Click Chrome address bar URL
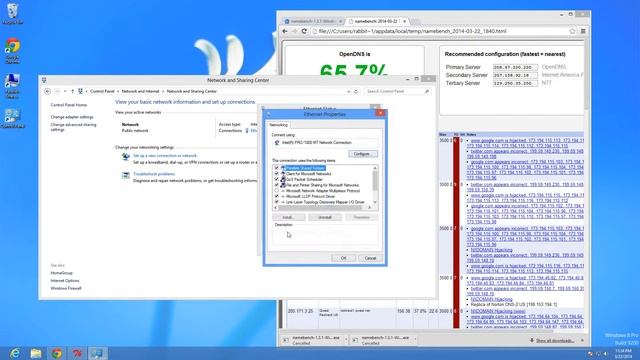The height and width of the screenshot is (360, 640). [412, 31]
